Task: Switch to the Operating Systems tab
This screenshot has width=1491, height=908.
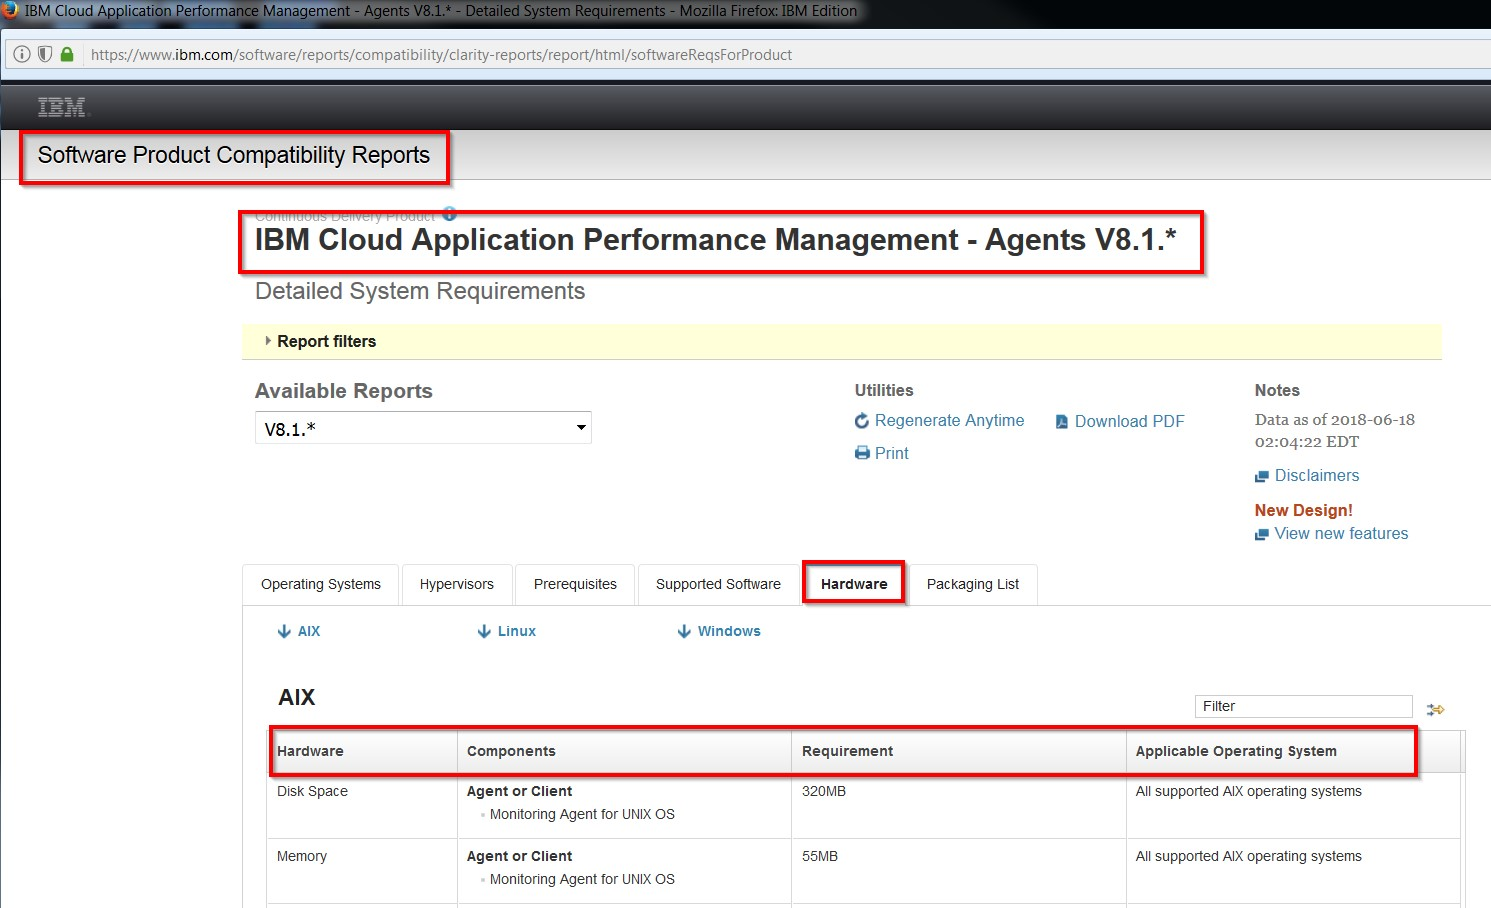Action: pyautogui.click(x=321, y=584)
